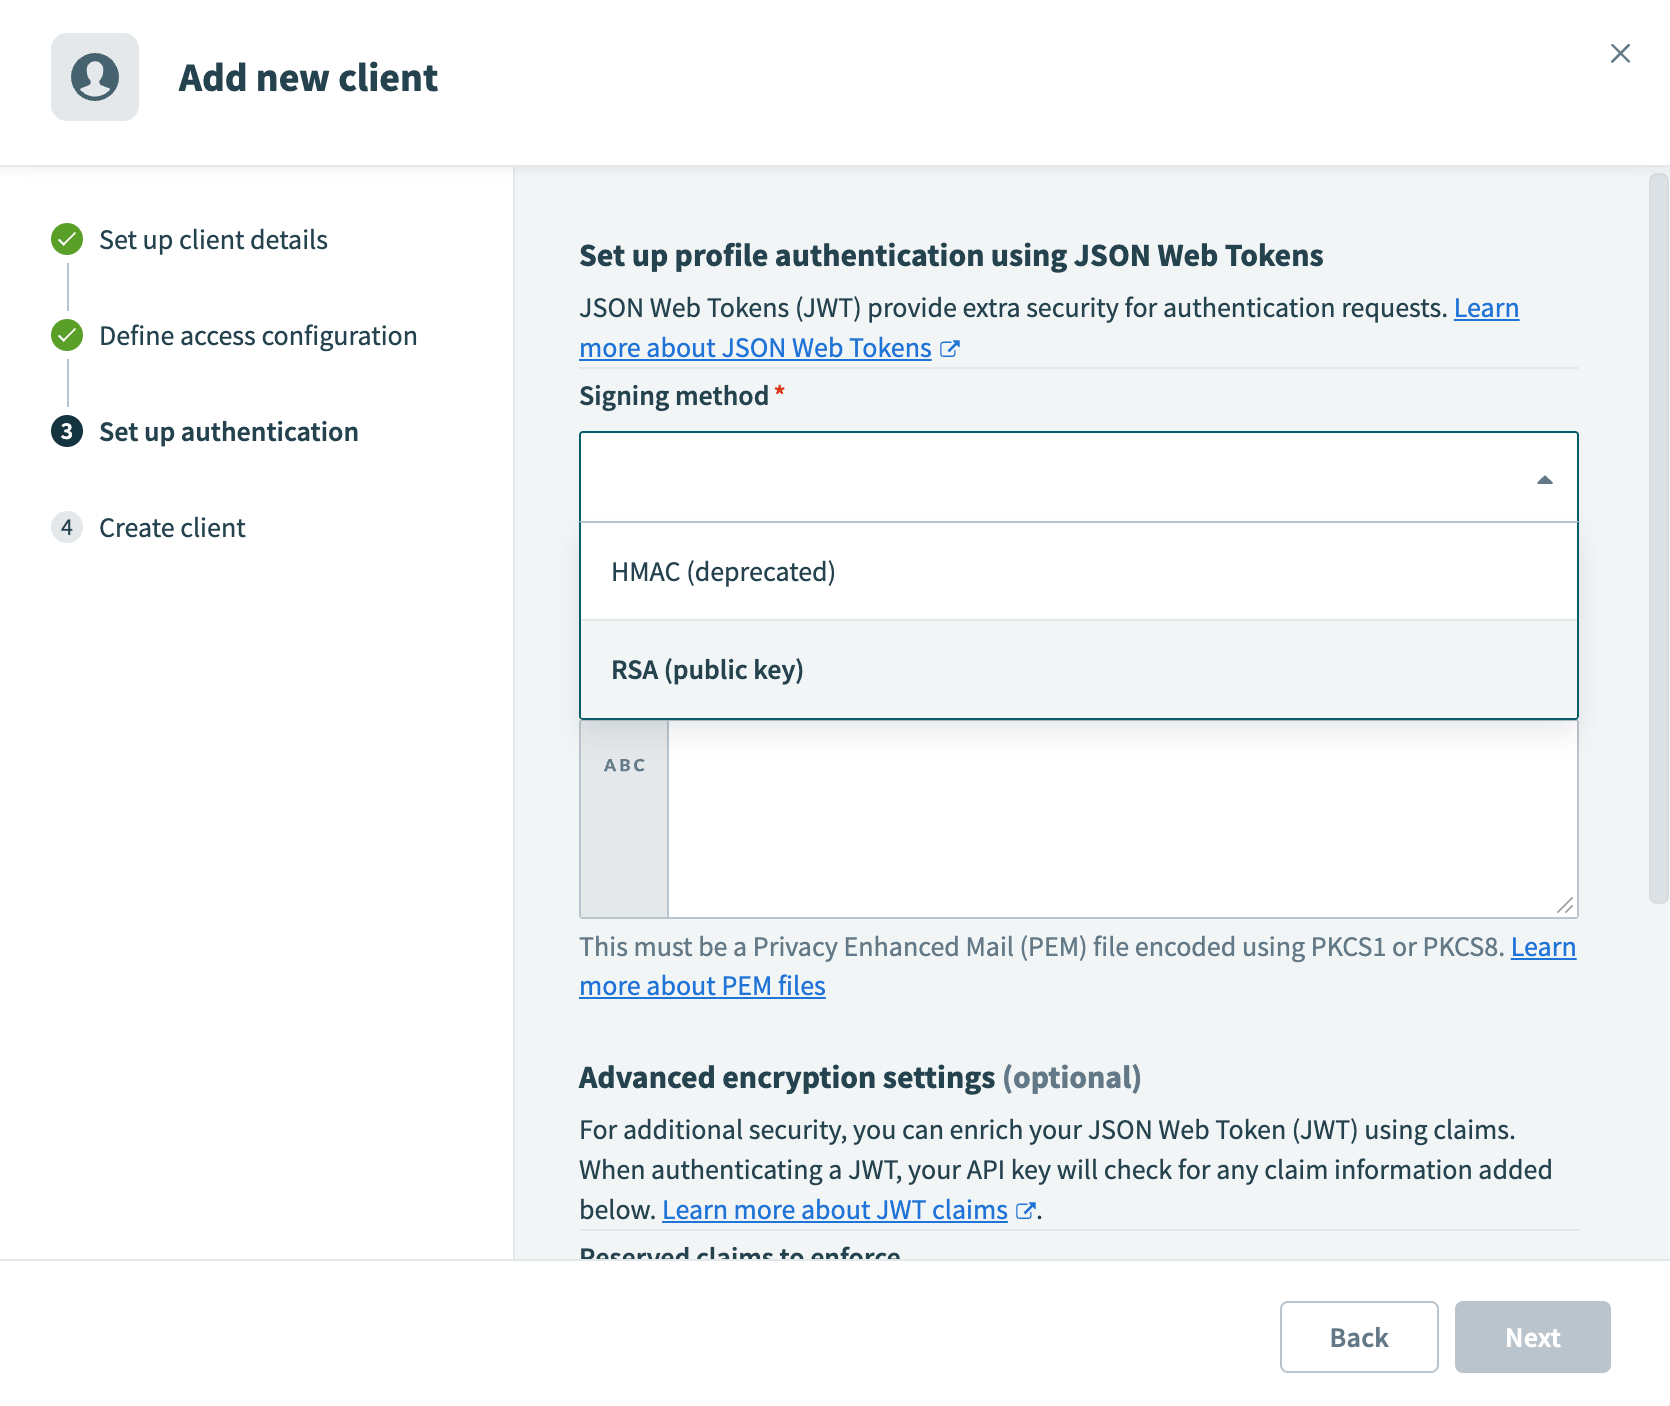
Task: Click the user avatar icon in header
Action: click(x=94, y=77)
